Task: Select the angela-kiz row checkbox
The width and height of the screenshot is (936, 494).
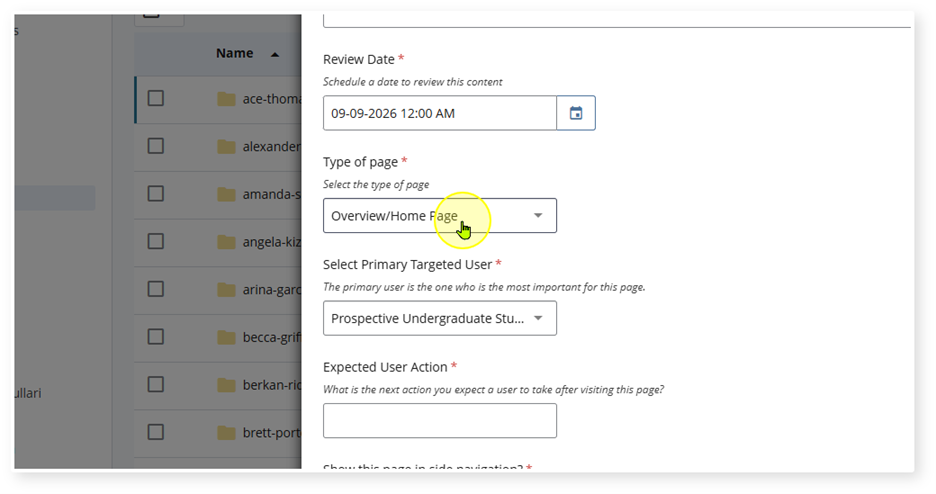Action: pos(156,241)
